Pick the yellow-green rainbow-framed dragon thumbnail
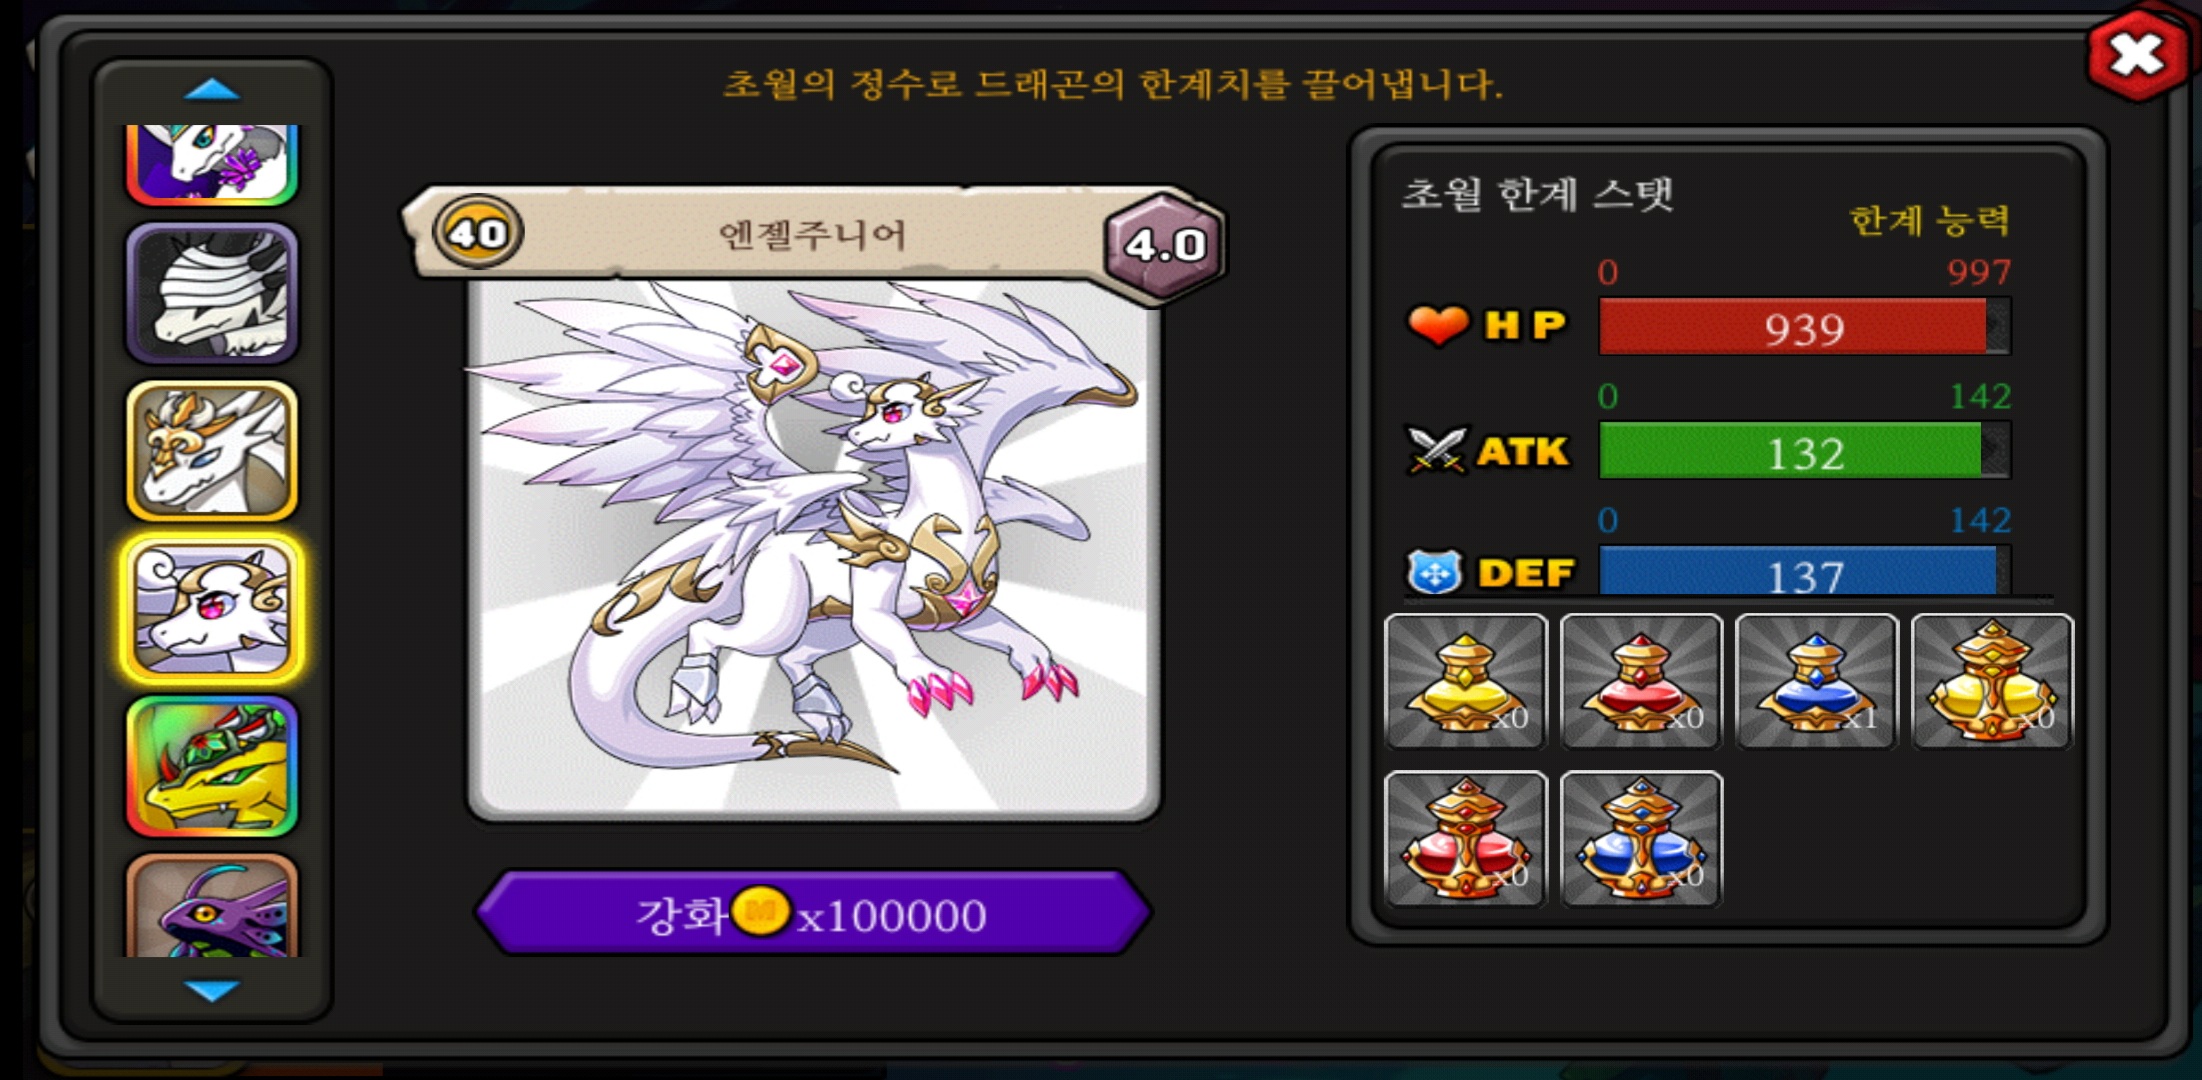The width and height of the screenshot is (2202, 1080). tap(212, 767)
